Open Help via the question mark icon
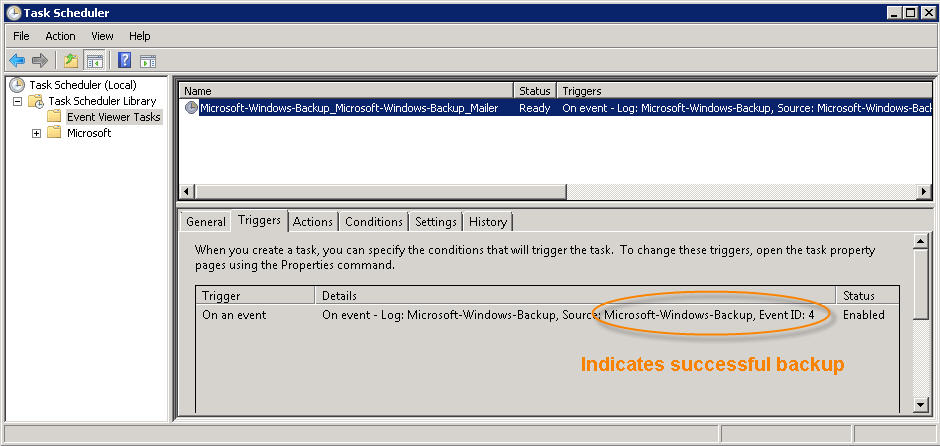The height and width of the screenshot is (446, 940). [125, 61]
